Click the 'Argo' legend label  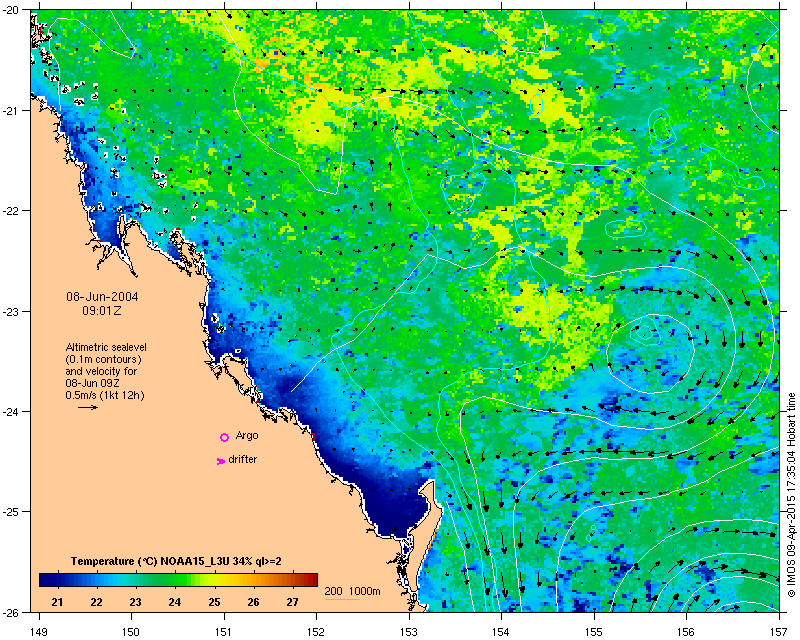coord(247,436)
